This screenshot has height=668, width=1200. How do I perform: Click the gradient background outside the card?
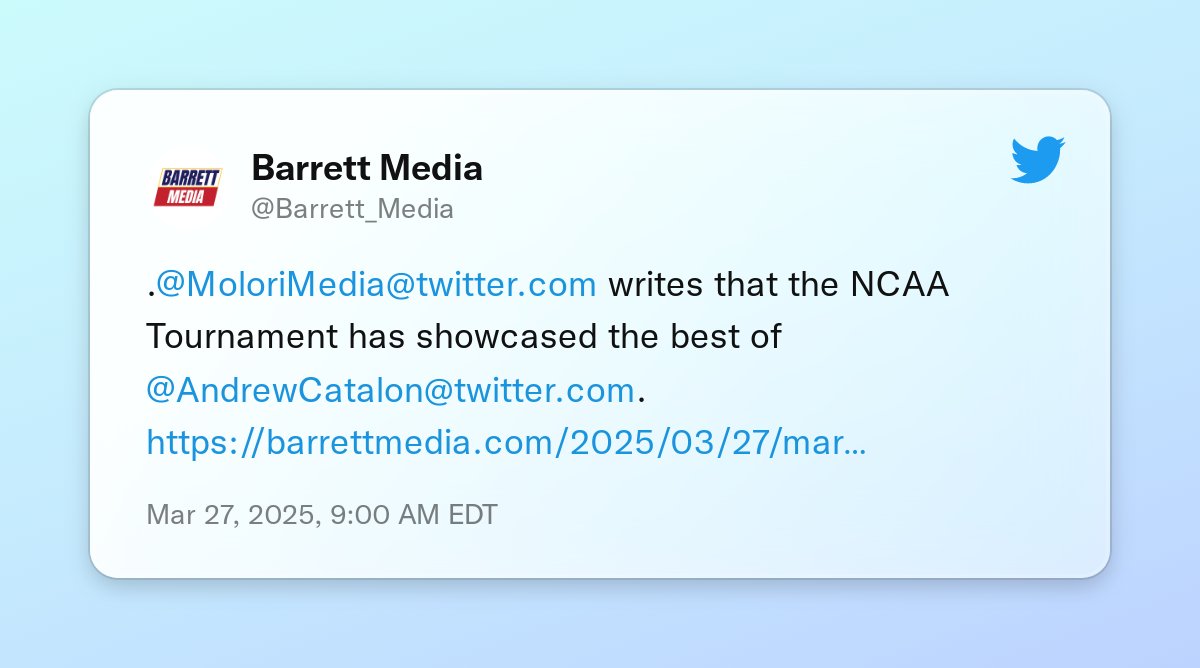[x=600, y=40]
